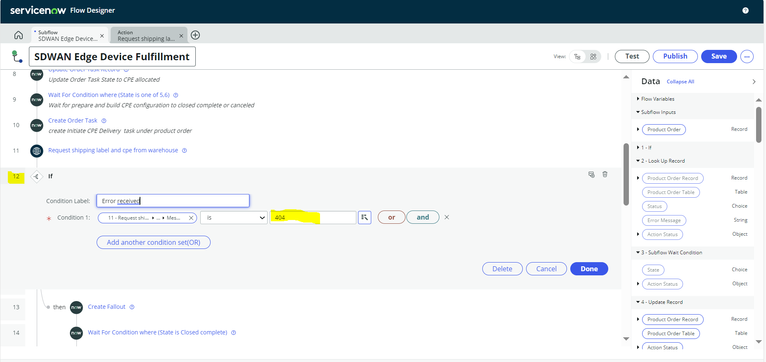766x362 pixels.
Task: Collapse 2 - Look Up Record section
Action: [x=638, y=161]
